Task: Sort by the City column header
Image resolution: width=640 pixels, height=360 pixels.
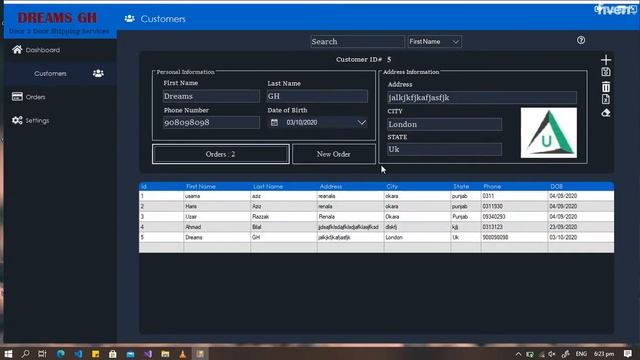Action: click(x=417, y=187)
